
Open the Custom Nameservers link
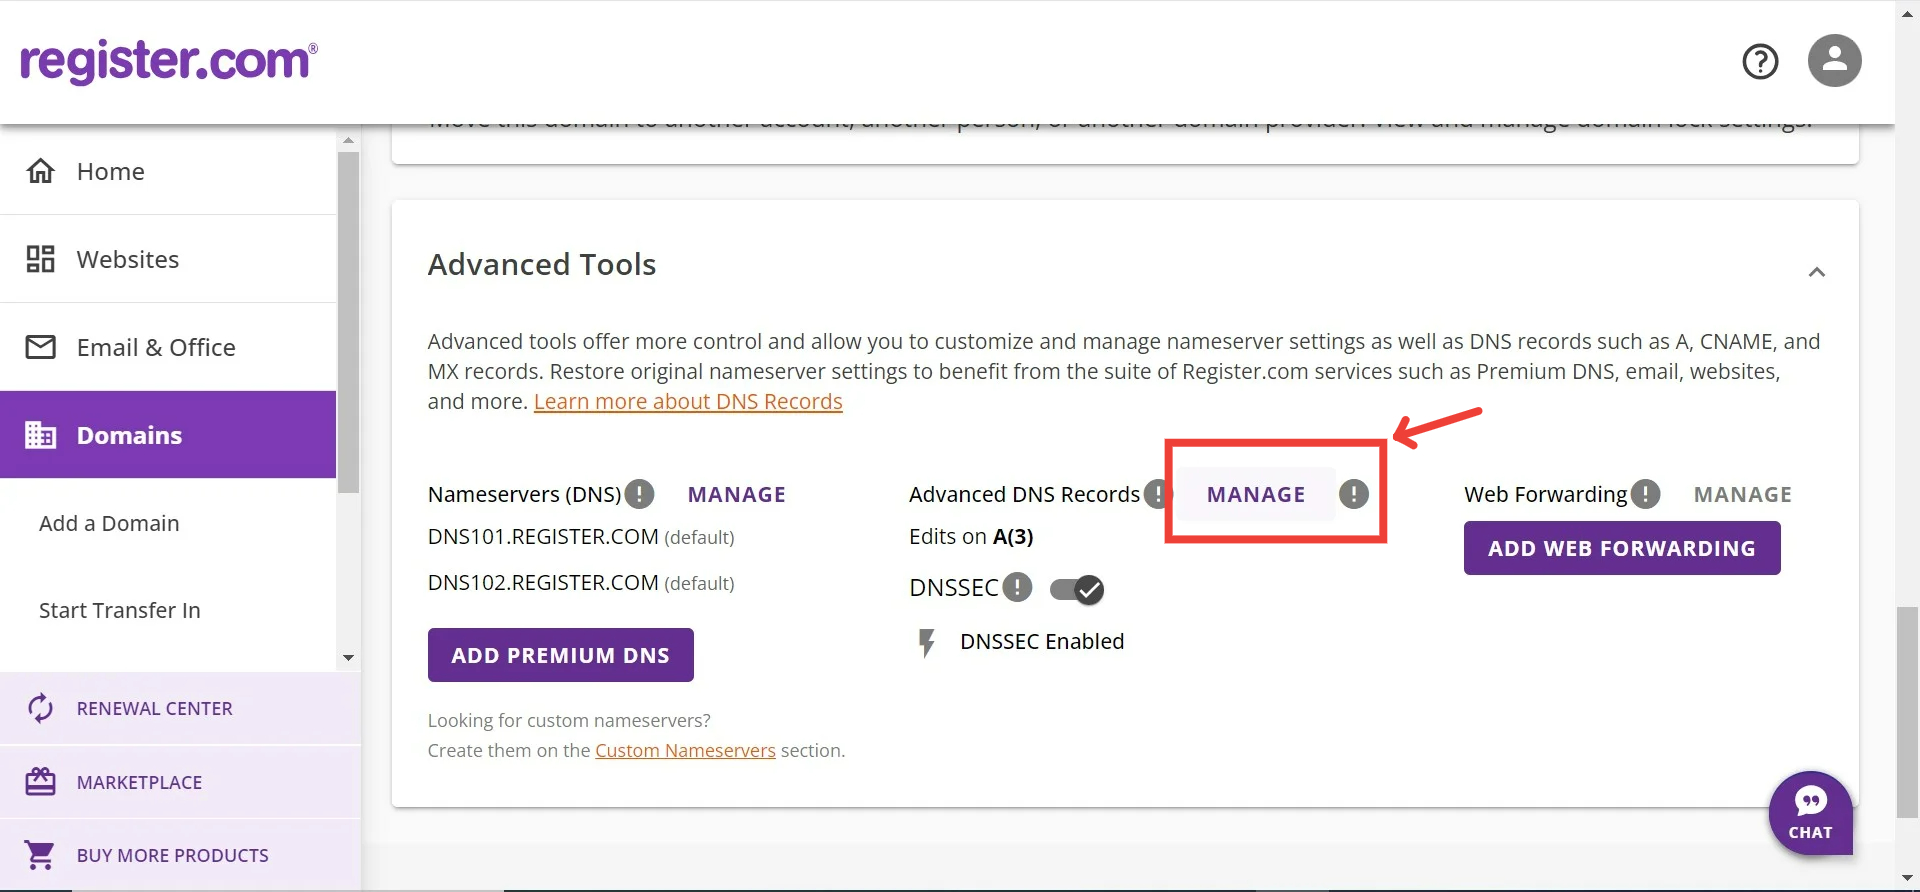coord(685,750)
